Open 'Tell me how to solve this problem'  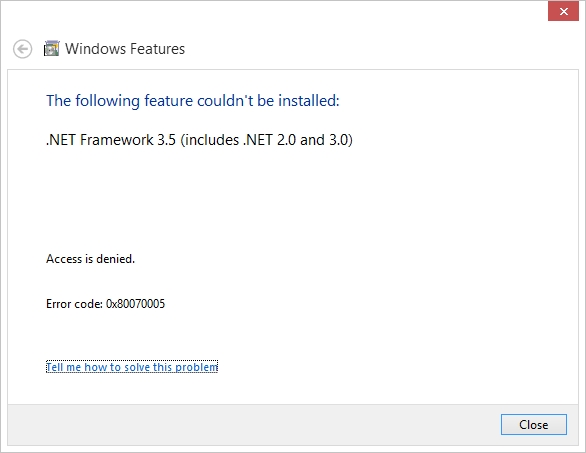tap(132, 367)
